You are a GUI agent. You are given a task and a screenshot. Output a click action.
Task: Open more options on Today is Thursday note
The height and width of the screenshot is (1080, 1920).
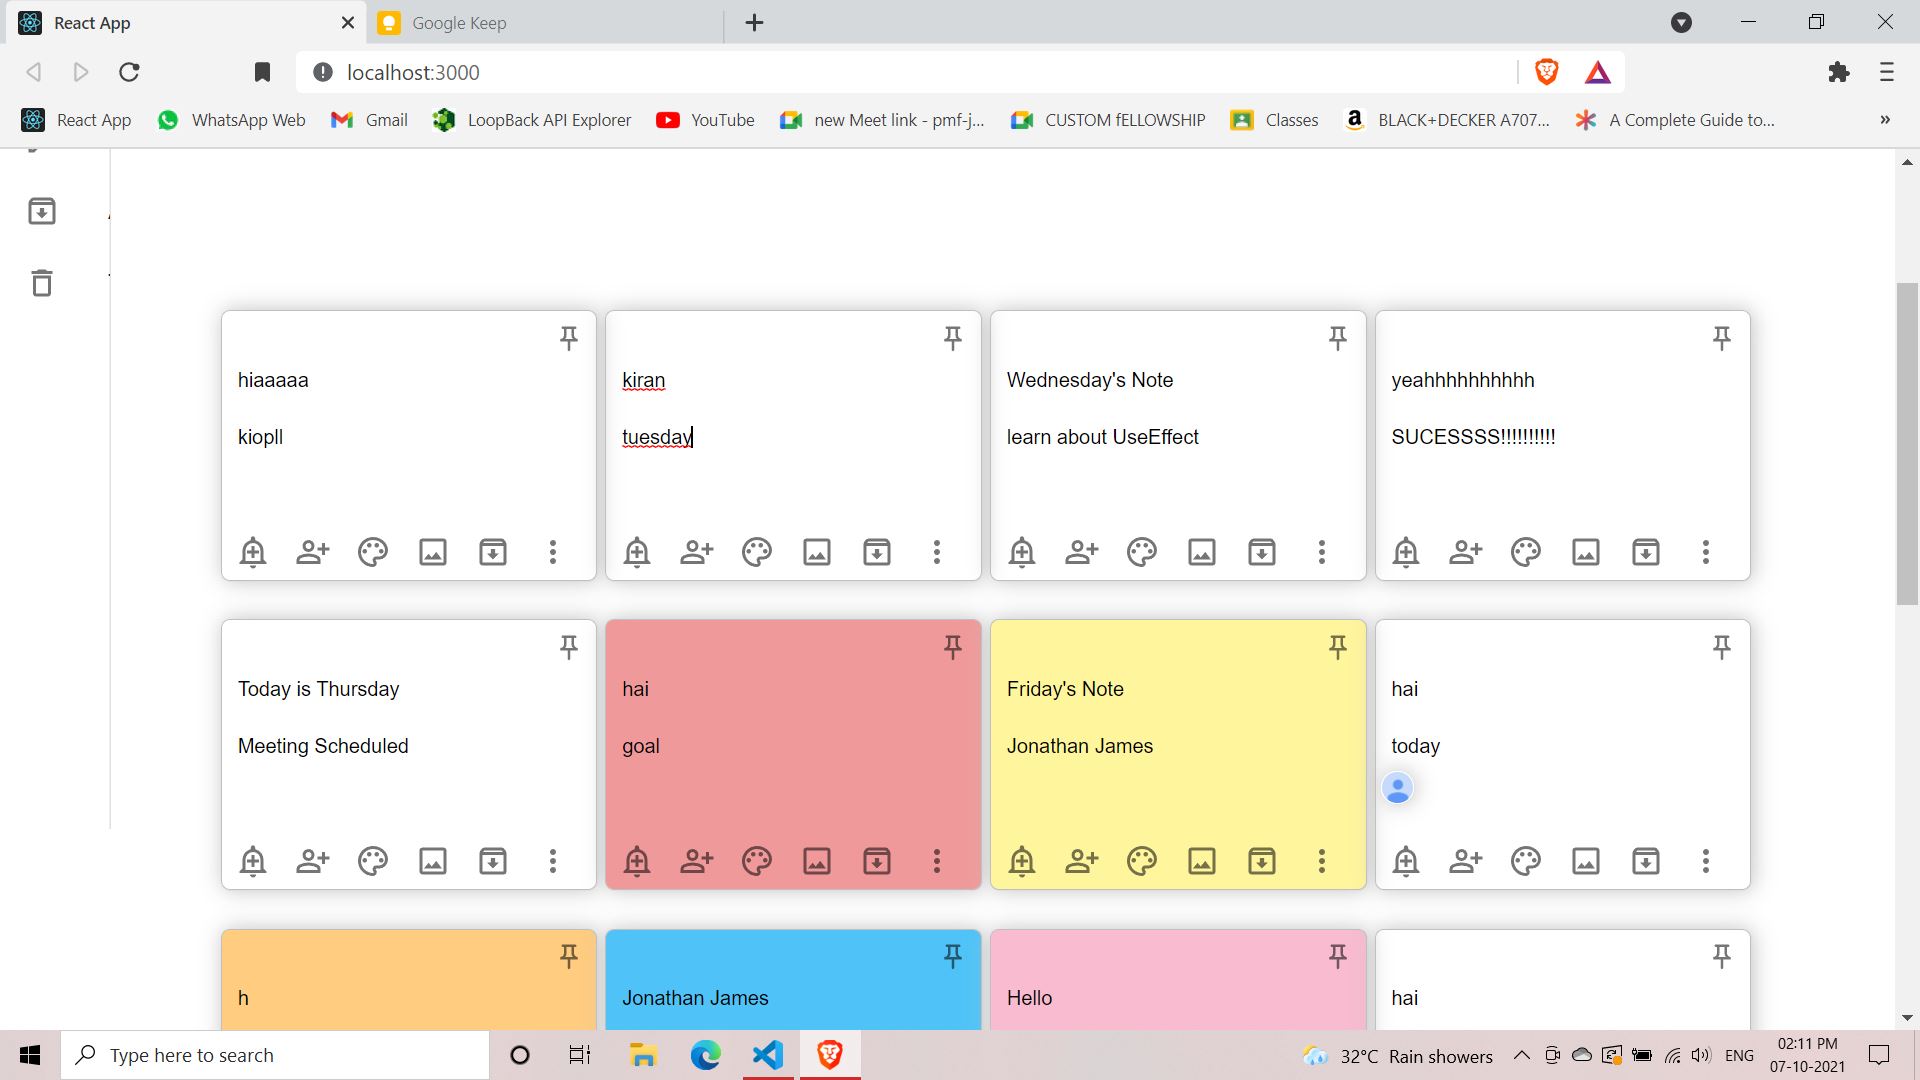click(x=552, y=861)
